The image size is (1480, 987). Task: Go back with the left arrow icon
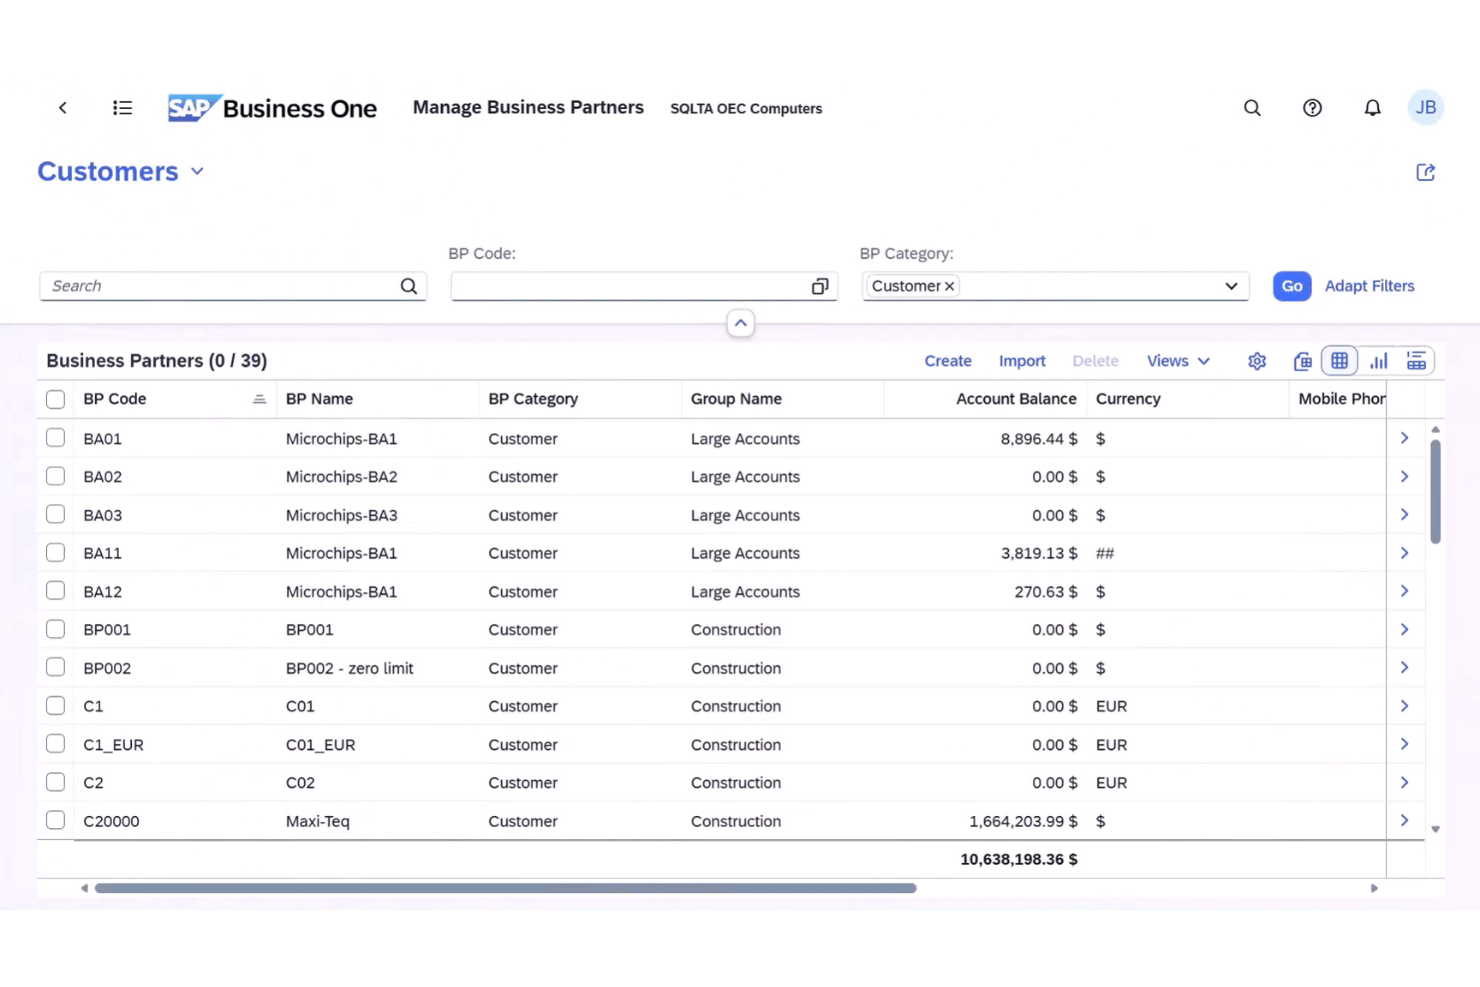tap(63, 108)
